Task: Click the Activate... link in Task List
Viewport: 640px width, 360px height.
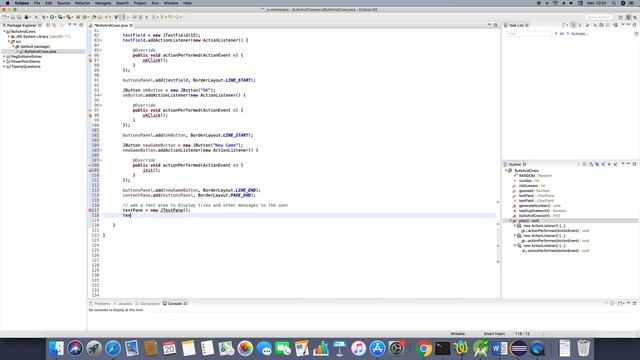Action: pos(580,33)
